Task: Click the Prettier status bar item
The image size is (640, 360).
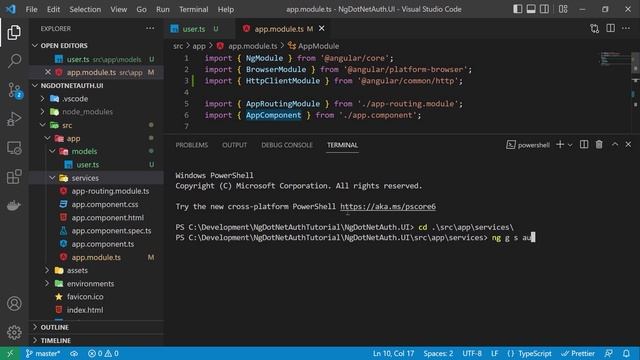Action: (x=578, y=353)
